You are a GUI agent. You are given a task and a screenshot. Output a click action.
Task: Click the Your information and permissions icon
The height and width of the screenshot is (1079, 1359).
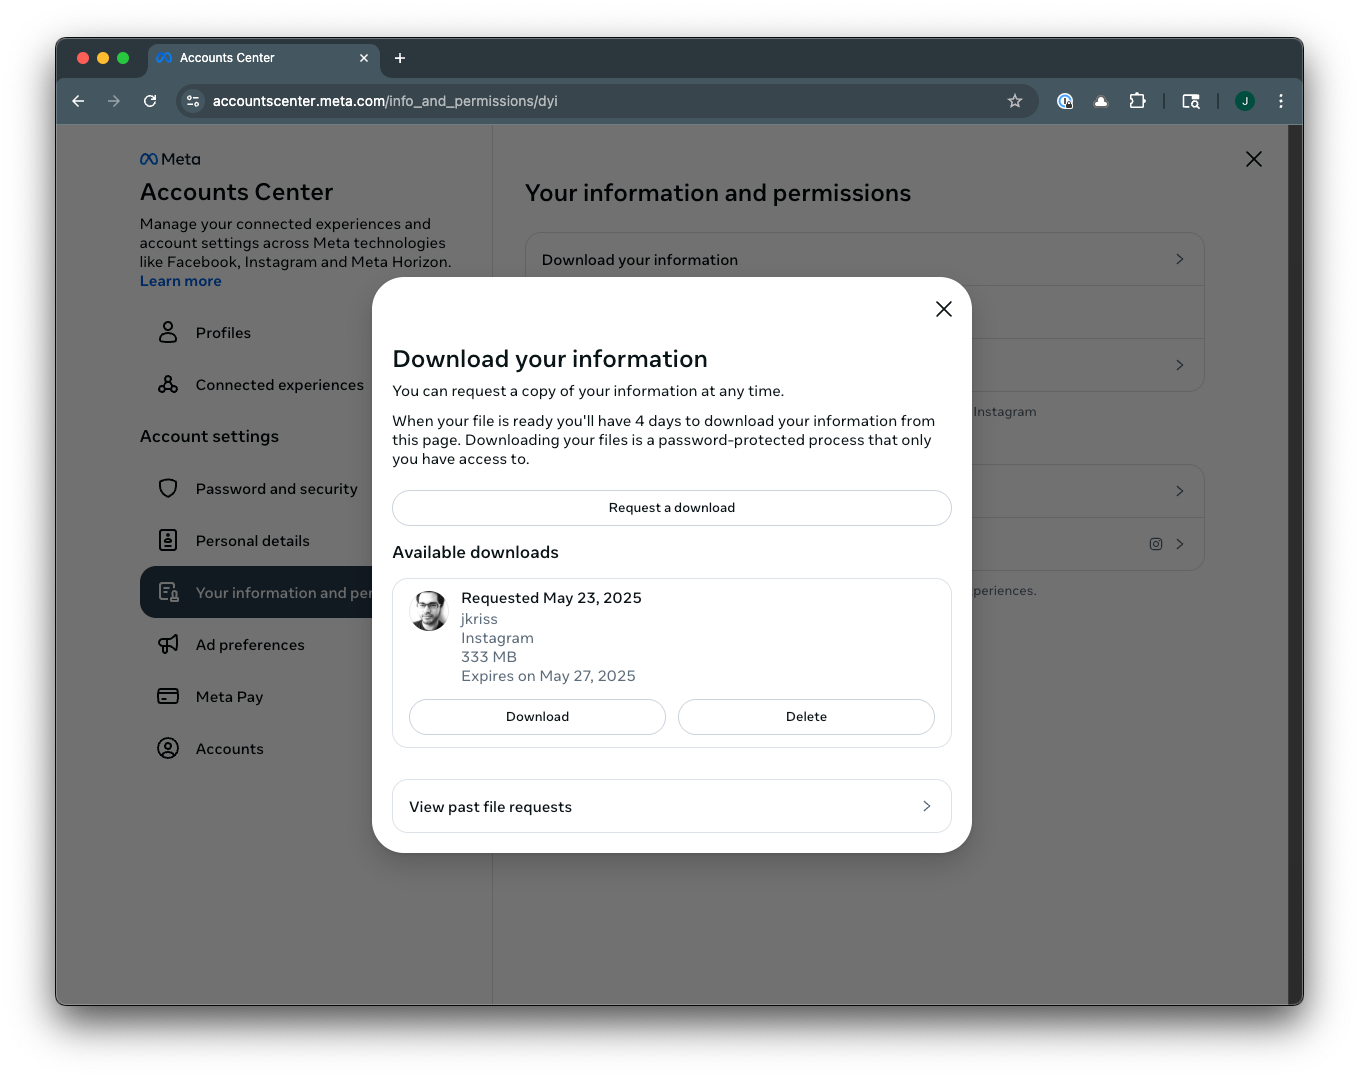click(168, 592)
